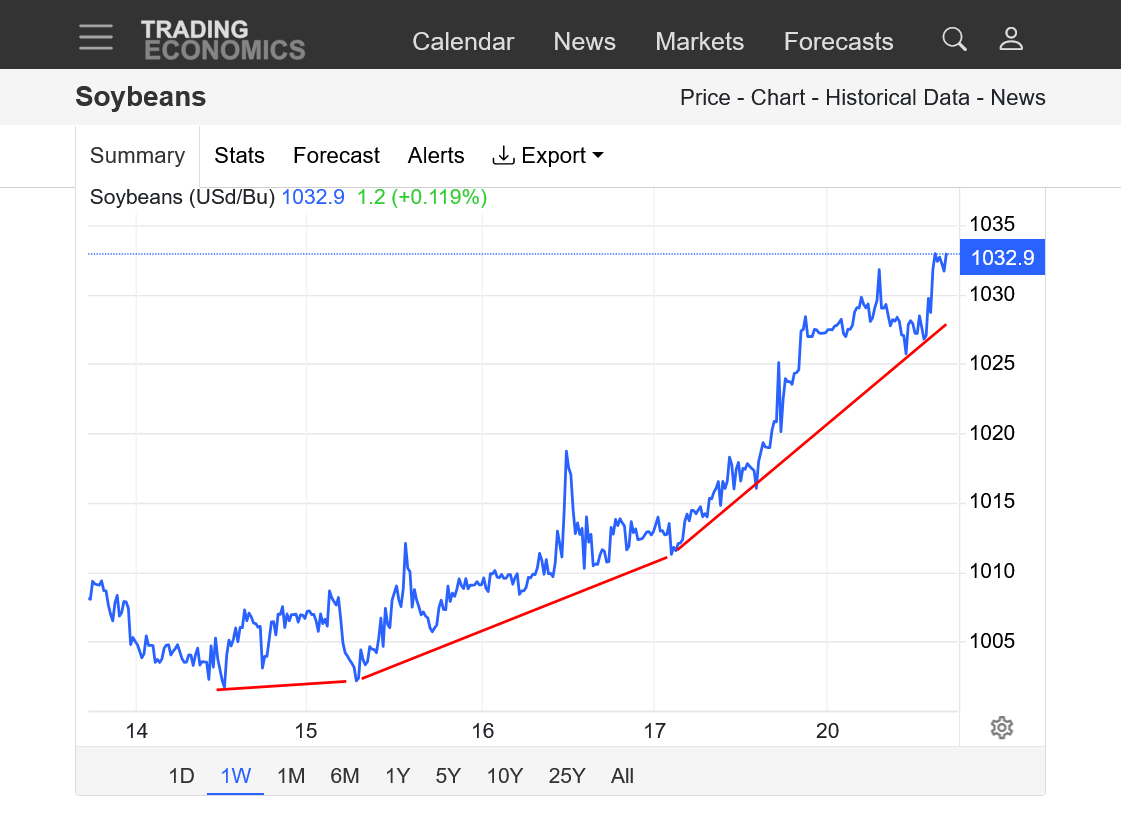This screenshot has width=1121, height=821.
Task: Click the Trading Economics logo
Action: click(222, 40)
